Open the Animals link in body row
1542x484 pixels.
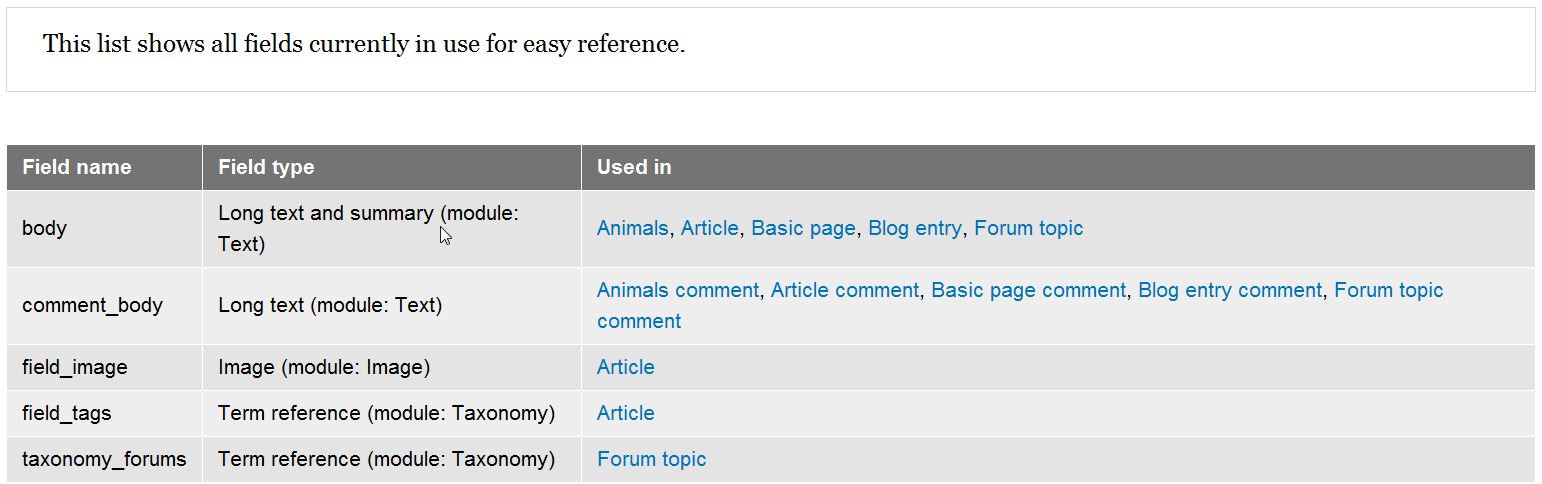click(632, 228)
